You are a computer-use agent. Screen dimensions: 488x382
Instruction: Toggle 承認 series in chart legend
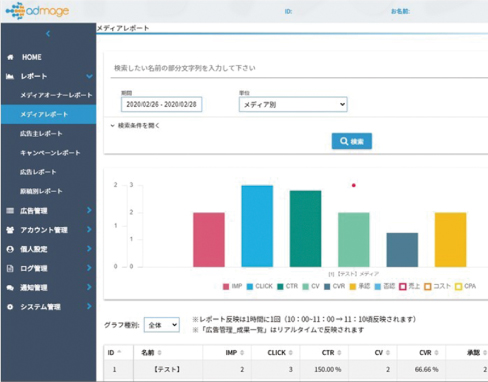[360, 286]
